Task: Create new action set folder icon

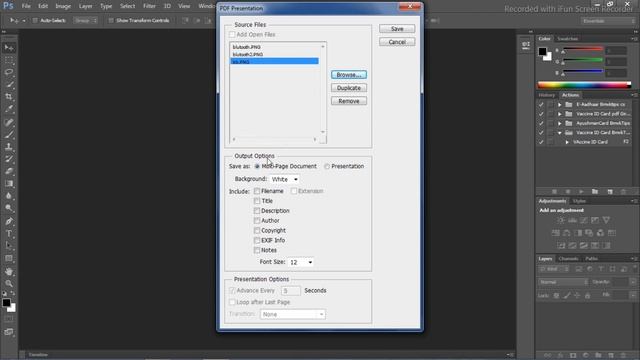Action: (595, 191)
